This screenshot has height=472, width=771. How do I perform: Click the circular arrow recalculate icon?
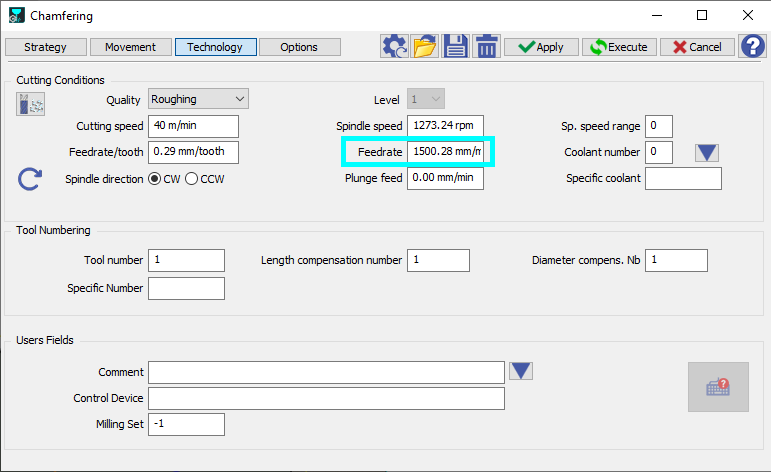tap(30, 179)
